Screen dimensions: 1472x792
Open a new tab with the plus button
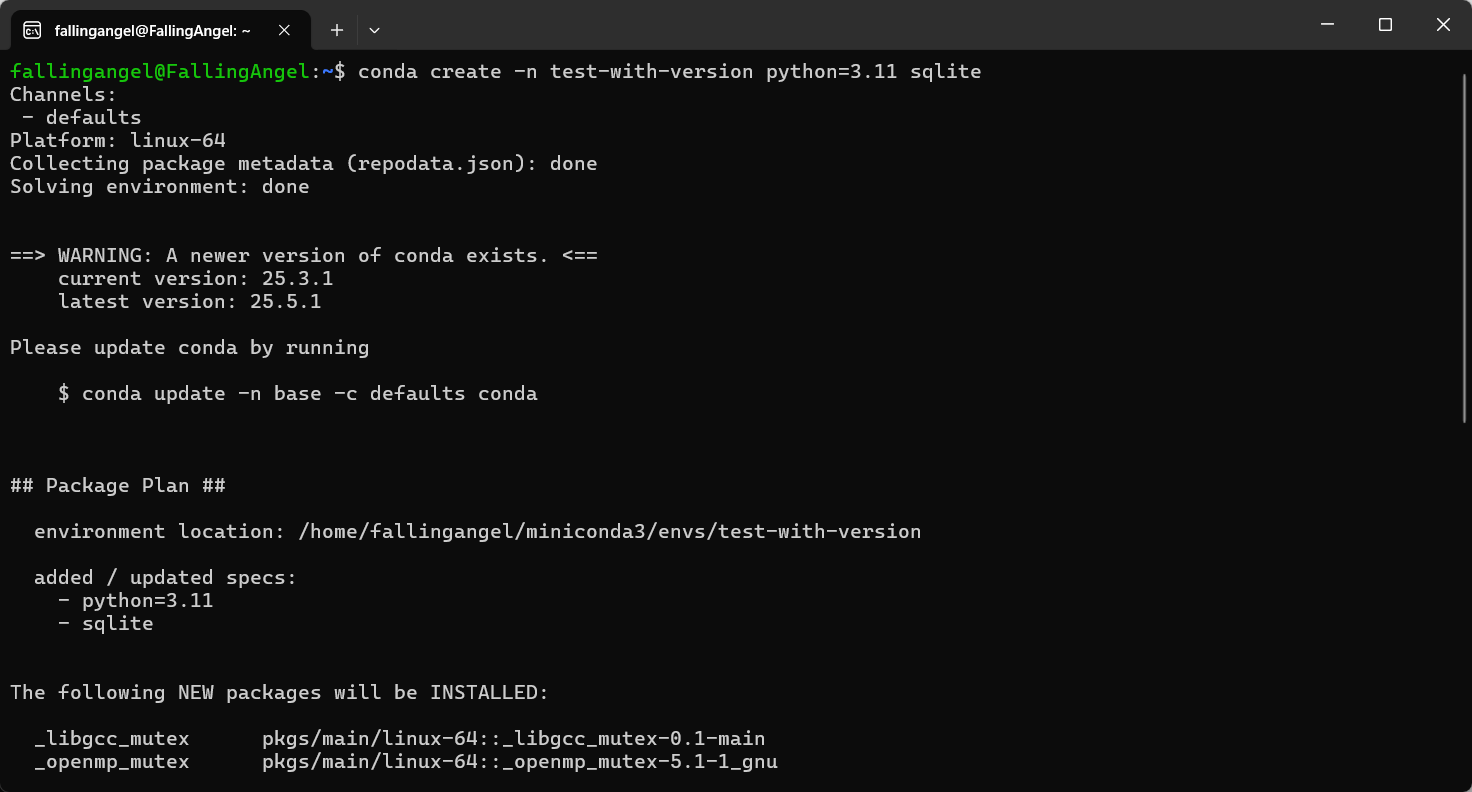(x=337, y=30)
